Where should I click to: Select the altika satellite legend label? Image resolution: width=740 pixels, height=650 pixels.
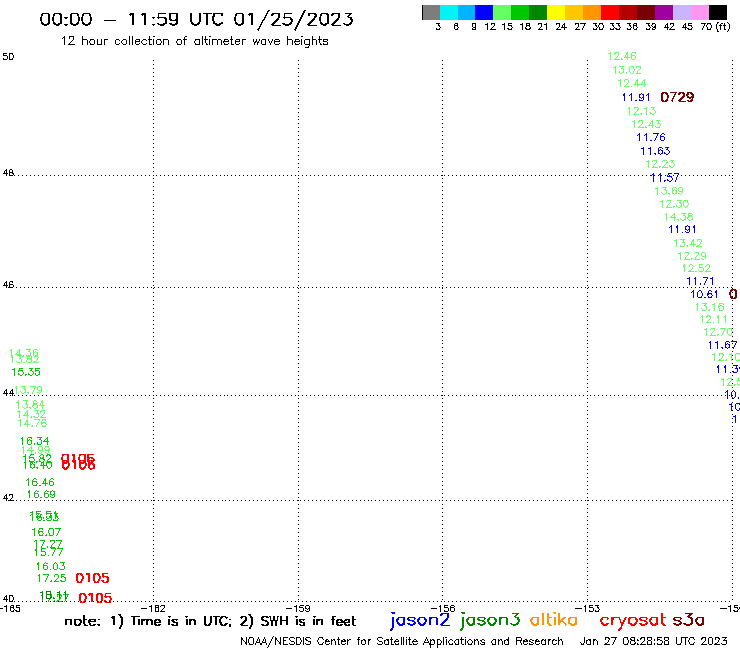[554, 620]
